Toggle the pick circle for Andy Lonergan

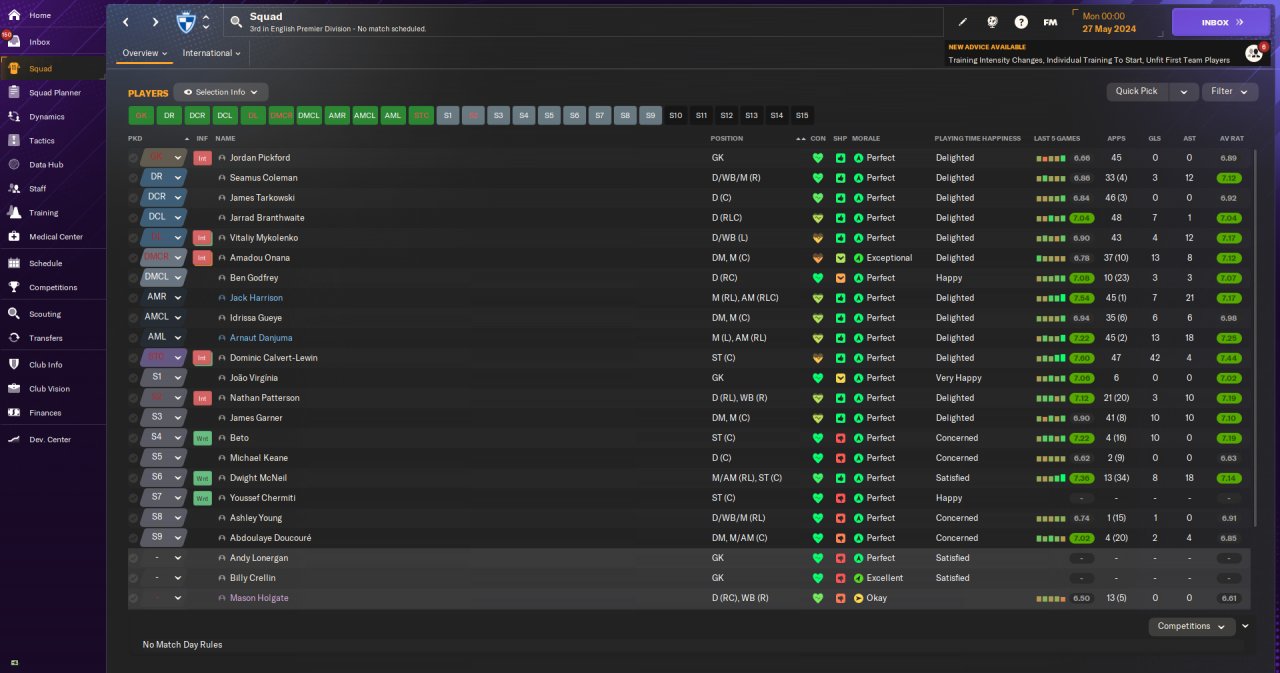(134, 558)
